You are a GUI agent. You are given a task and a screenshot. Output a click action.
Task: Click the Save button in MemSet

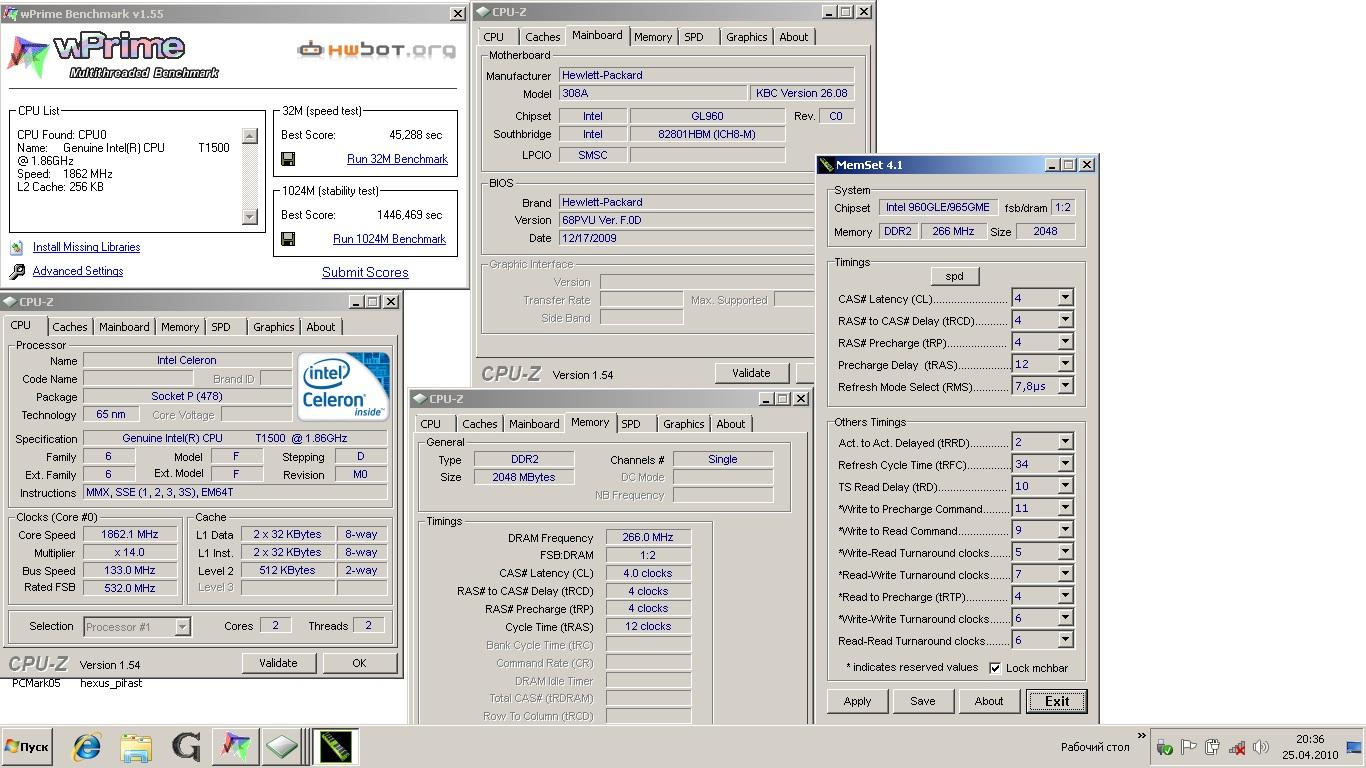point(923,701)
